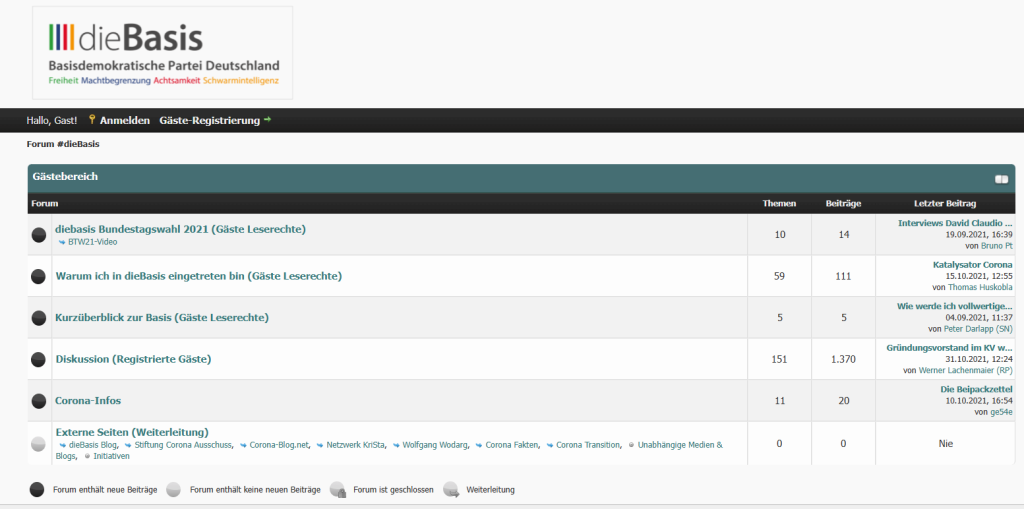Open the Gäste-Registrierung page
This screenshot has width=1024, height=509.
click(x=209, y=120)
